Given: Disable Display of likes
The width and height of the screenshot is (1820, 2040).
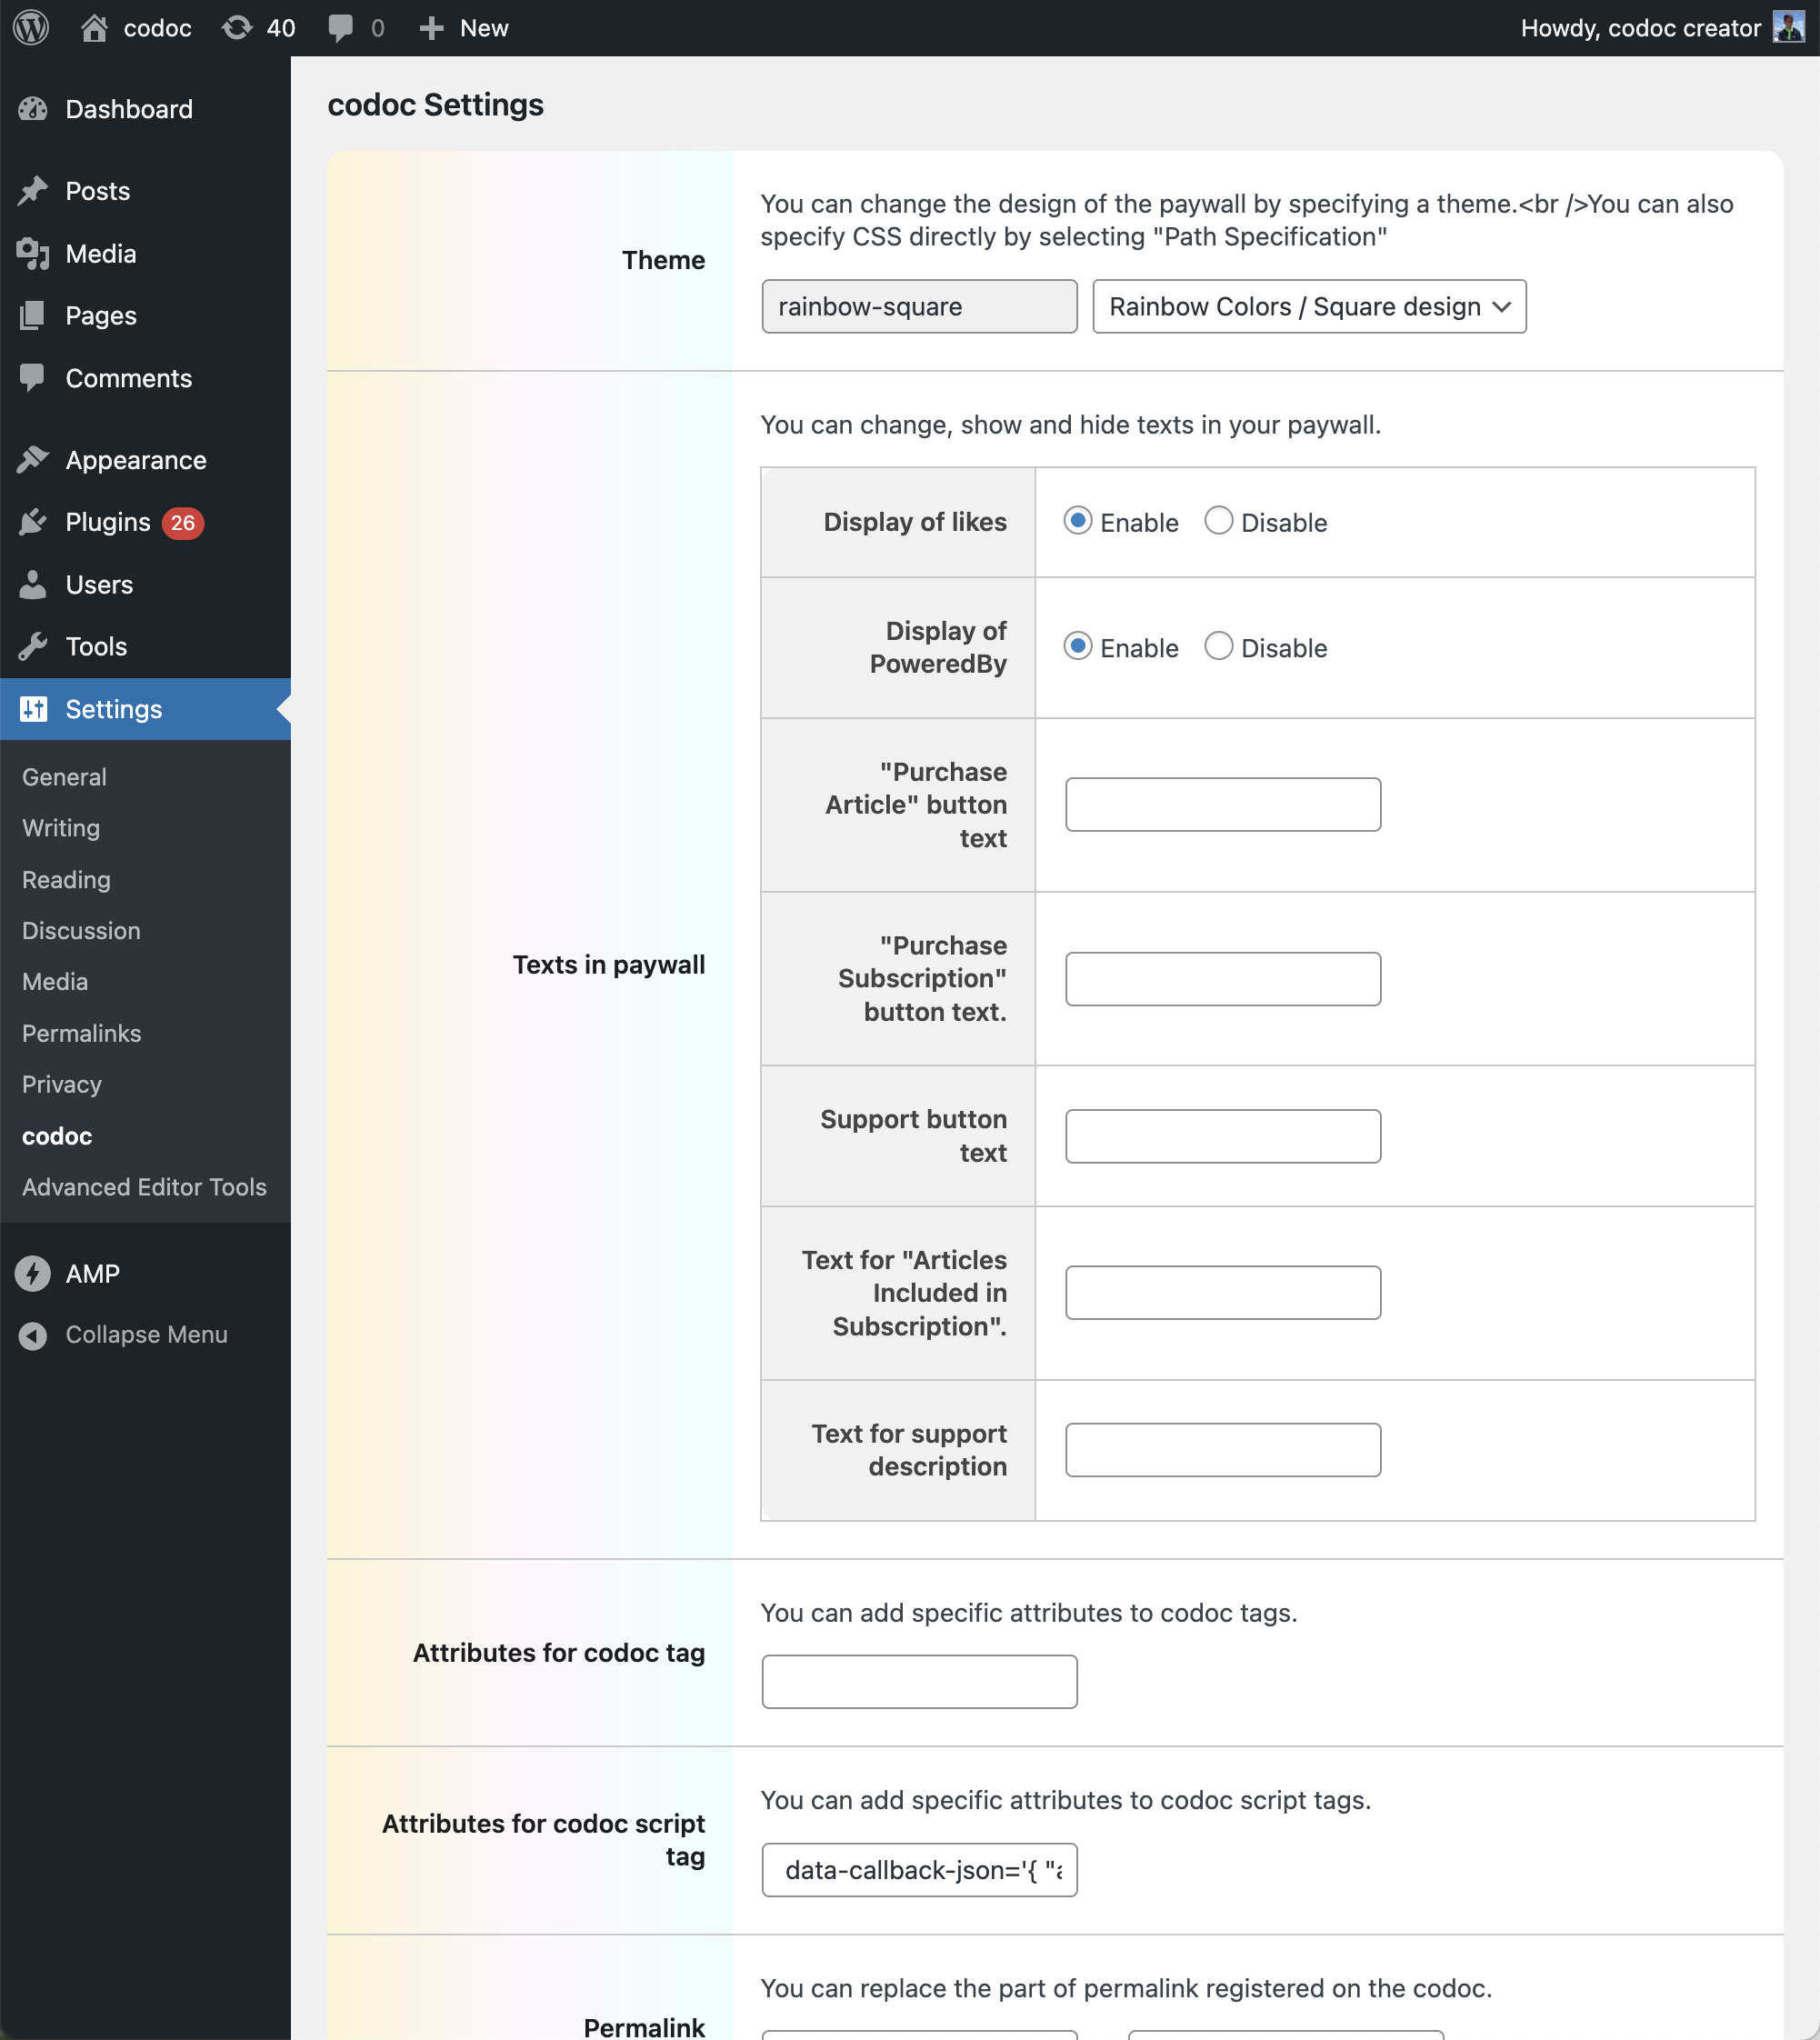Looking at the screenshot, I should click(1218, 521).
